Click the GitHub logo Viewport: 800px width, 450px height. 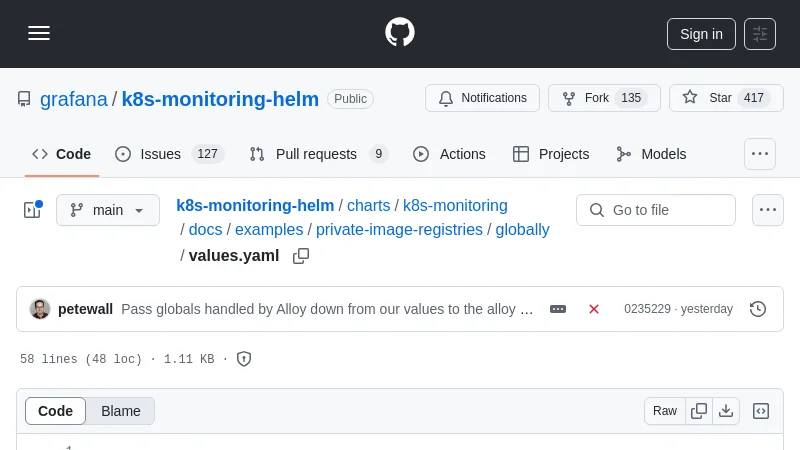click(x=400, y=32)
